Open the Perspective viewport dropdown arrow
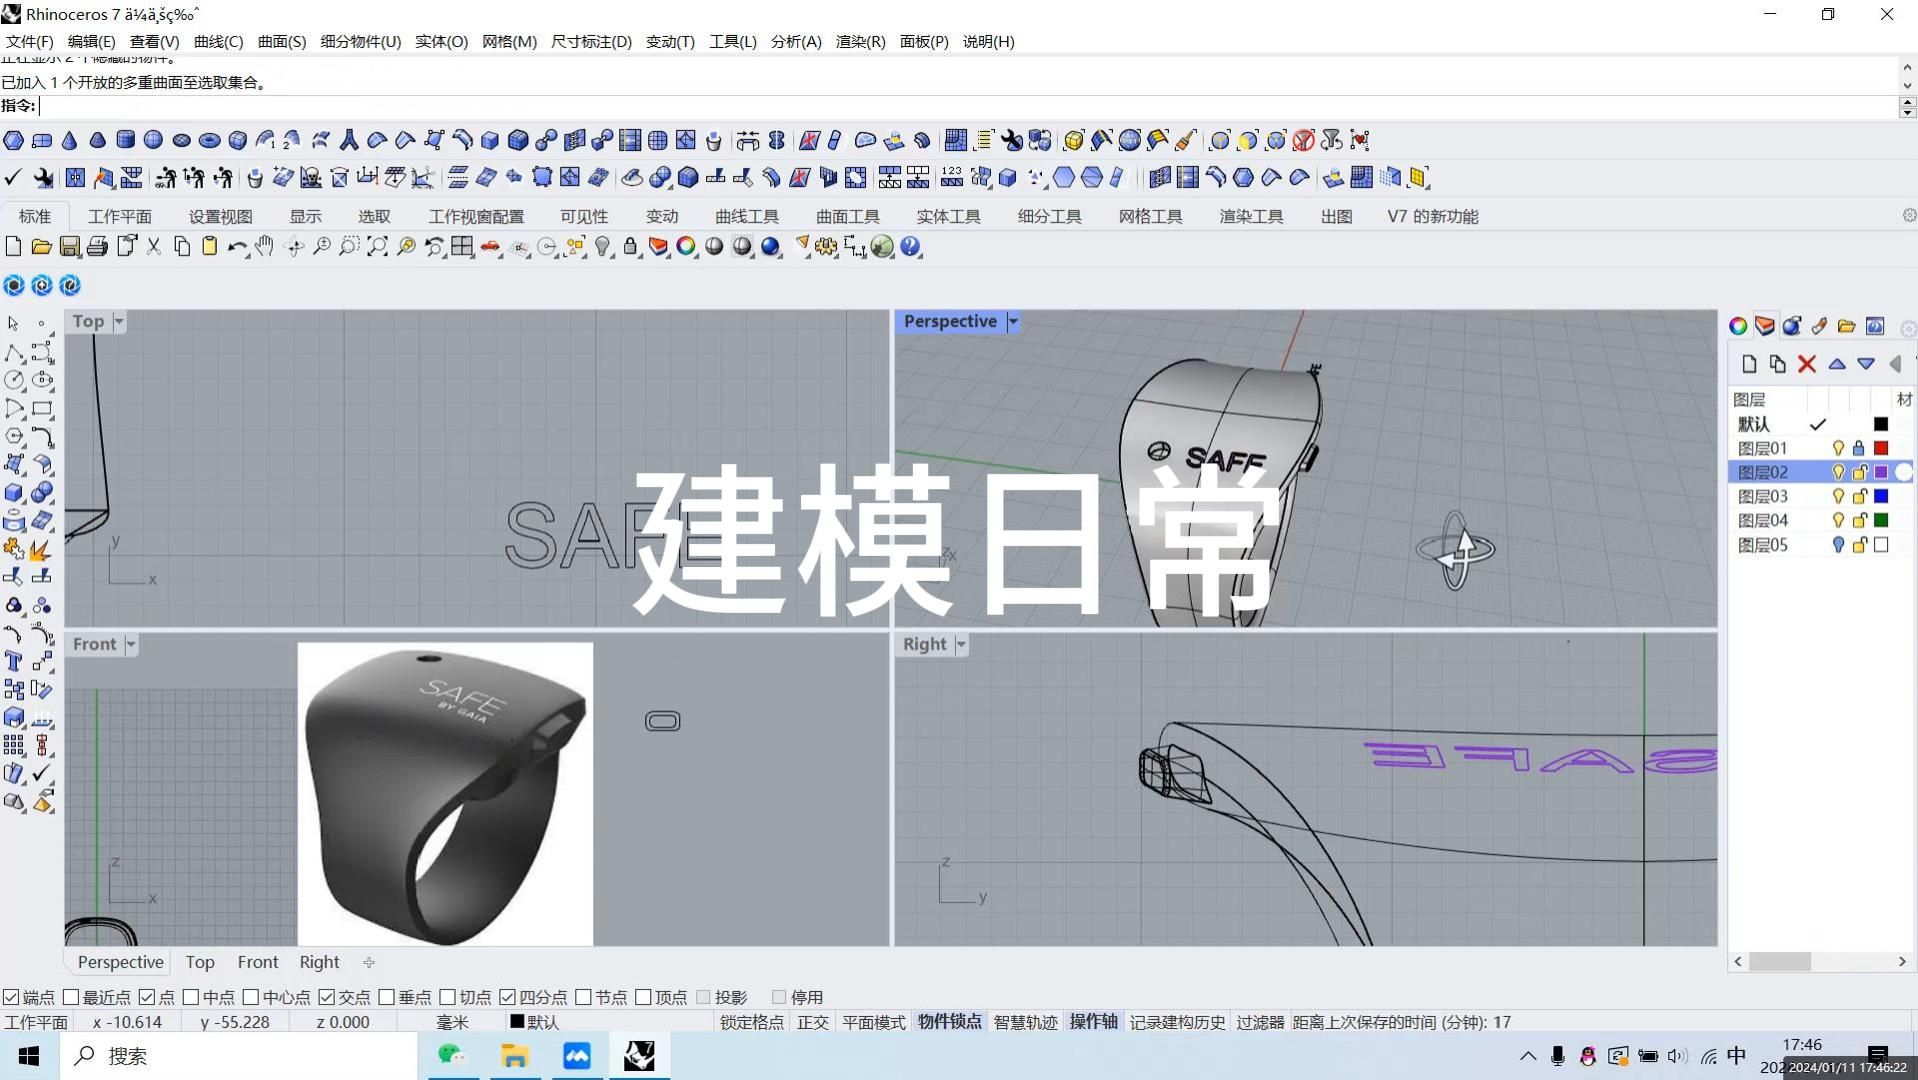The width and height of the screenshot is (1918, 1080). [1013, 322]
